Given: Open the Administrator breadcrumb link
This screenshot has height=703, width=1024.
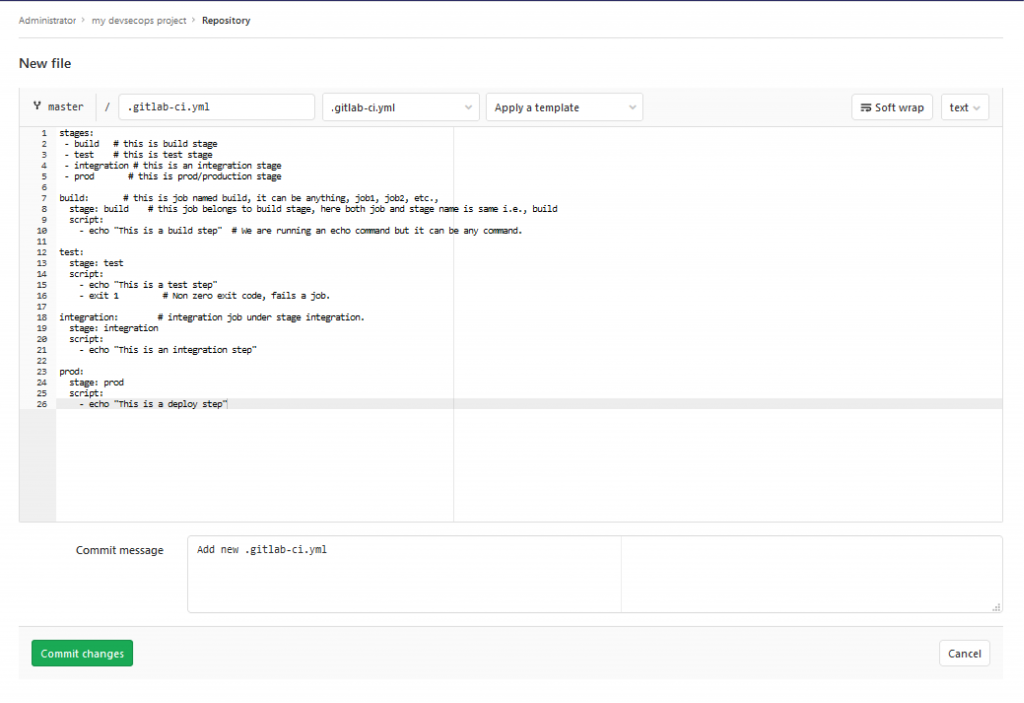Looking at the screenshot, I should coord(47,20).
